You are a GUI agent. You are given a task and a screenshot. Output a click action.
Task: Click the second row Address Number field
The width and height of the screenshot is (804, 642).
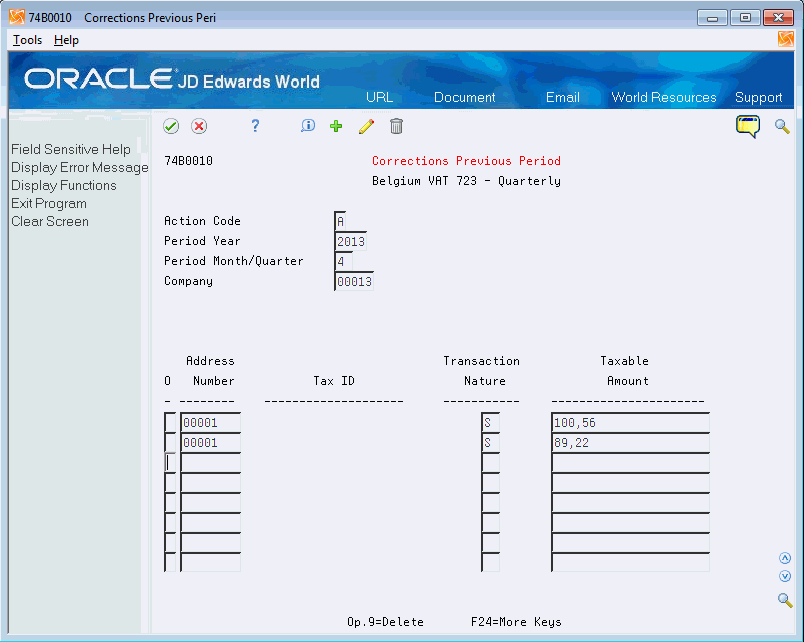click(x=211, y=443)
